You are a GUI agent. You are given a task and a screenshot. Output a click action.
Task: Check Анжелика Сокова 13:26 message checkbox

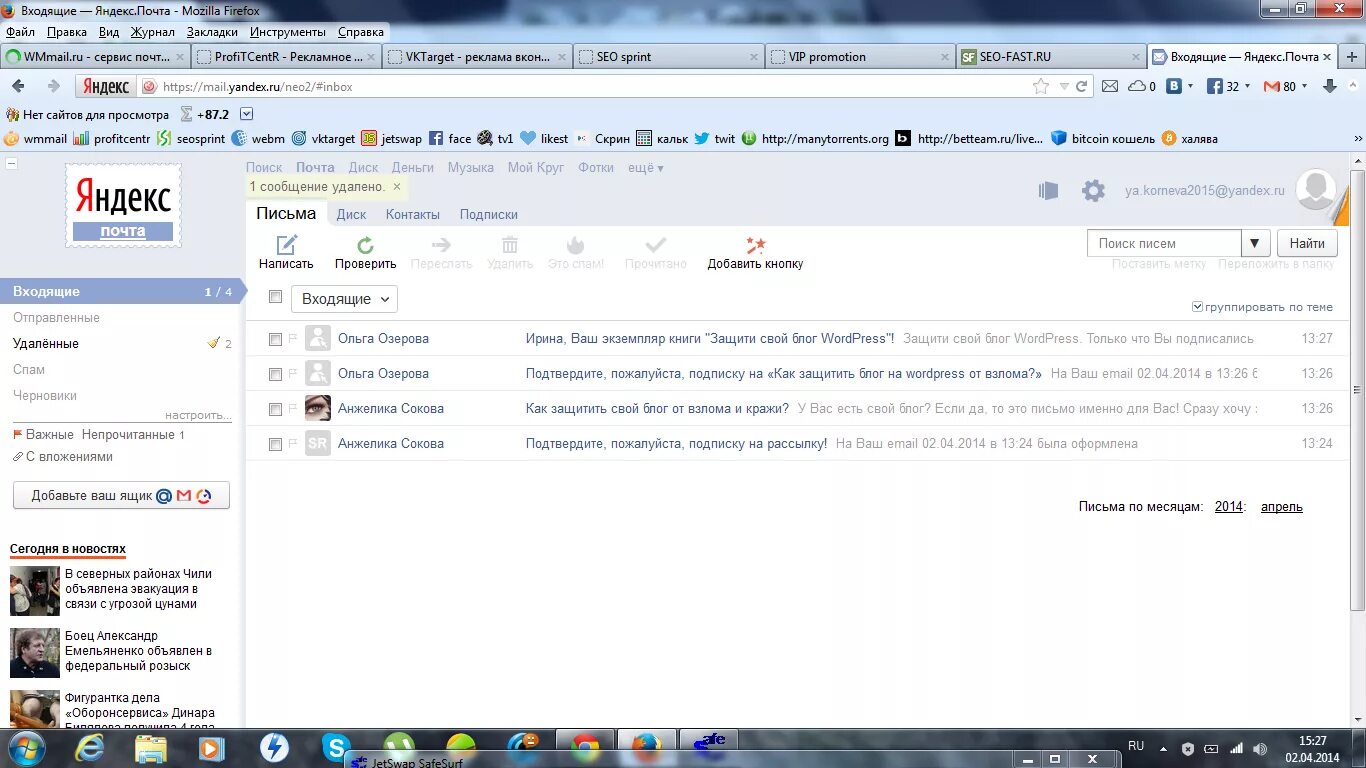(275, 409)
